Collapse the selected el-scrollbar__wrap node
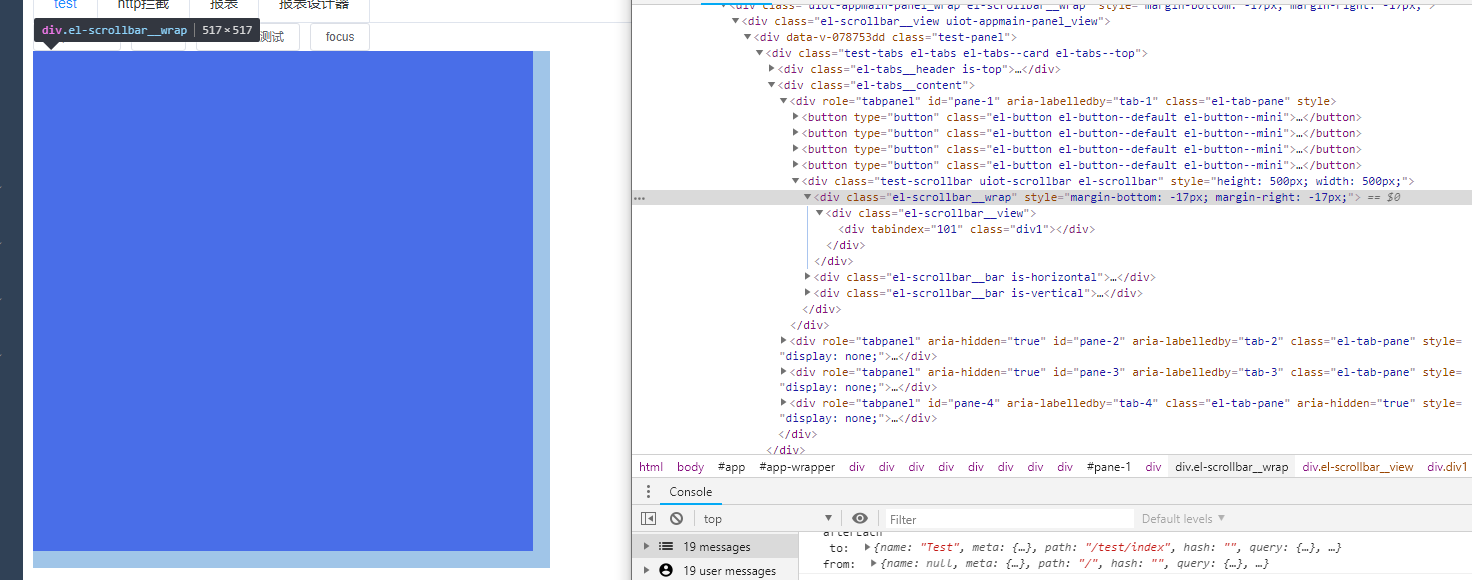Viewport: 1472px width, 580px height. pos(808,197)
